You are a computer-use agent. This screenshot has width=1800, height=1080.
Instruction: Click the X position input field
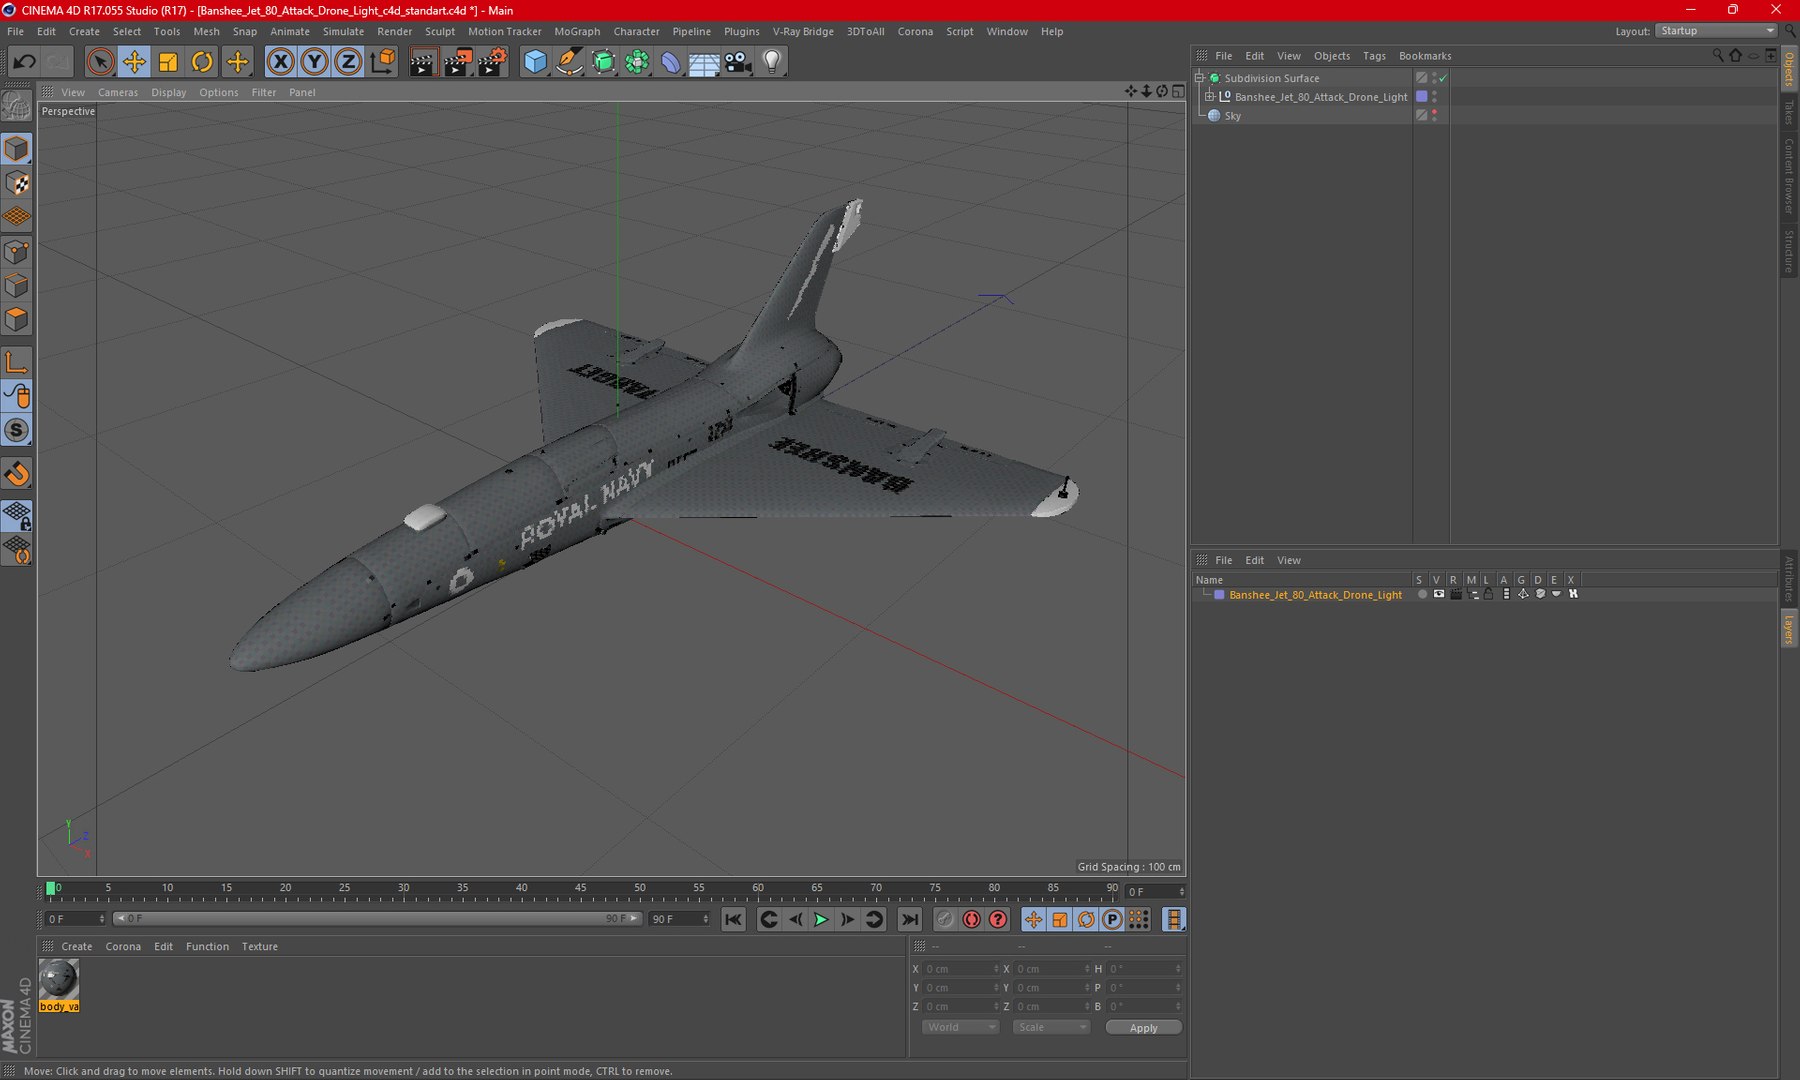tap(960, 969)
